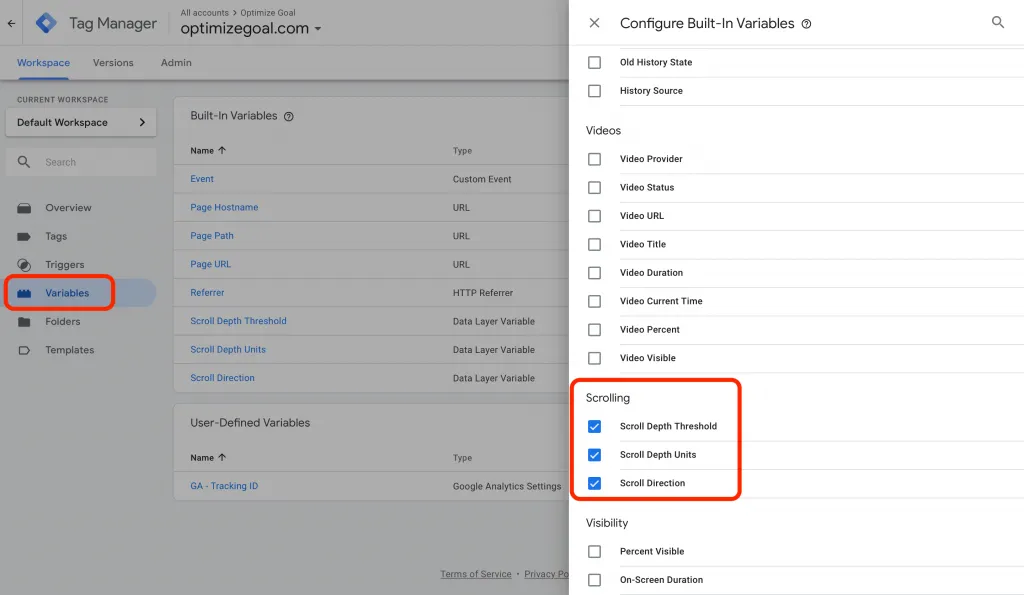Enable the Percent Visible checkbox

tap(594, 551)
